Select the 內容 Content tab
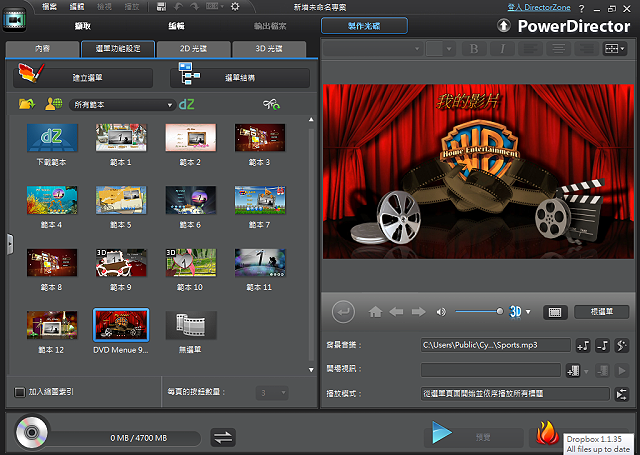Image resolution: width=640 pixels, height=455 pixels. tap(42, 49)
